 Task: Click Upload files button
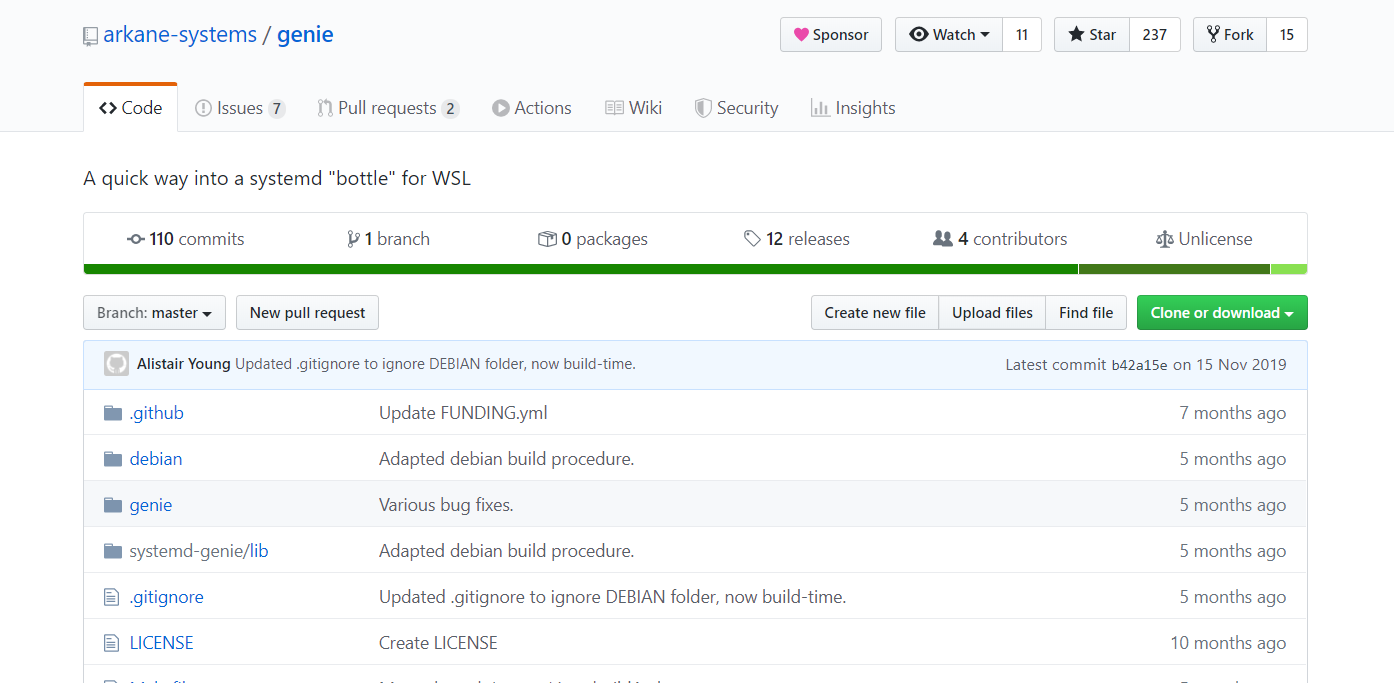point(992,313)
